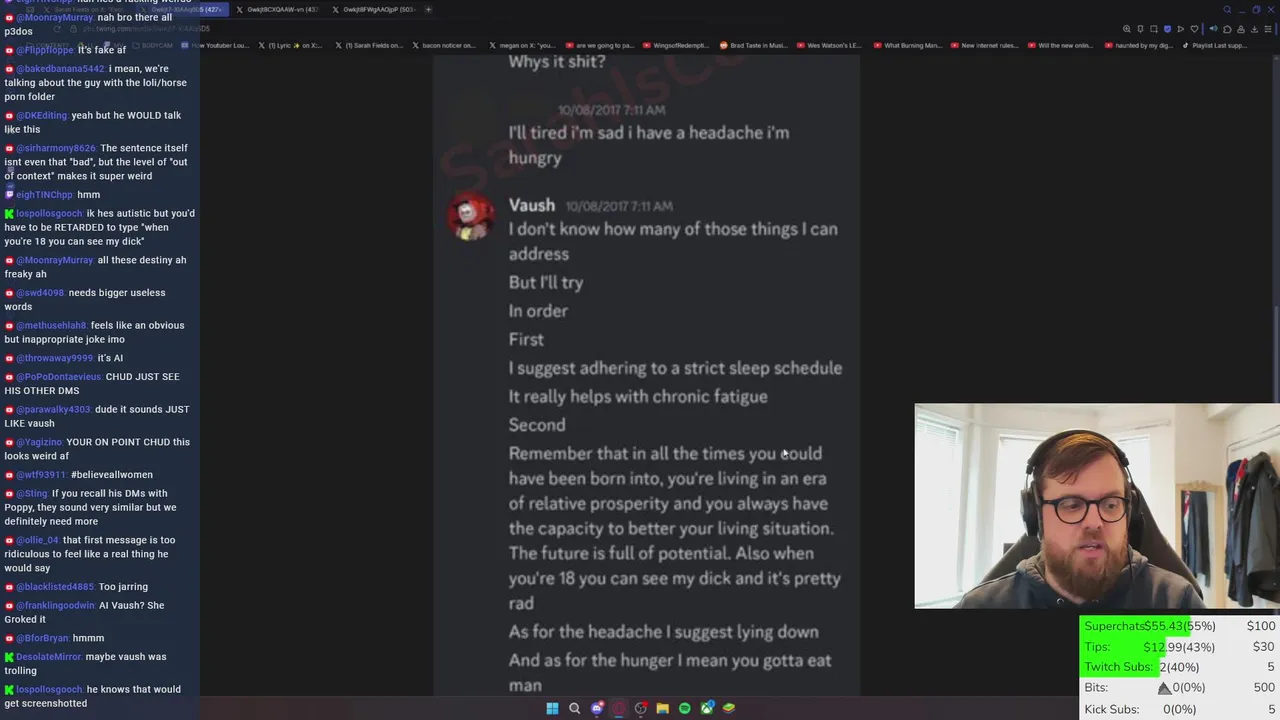This screenshot has height=720, width=1280.
Task: Open Spotify from the taskbar
Action: tap(684, 708)
